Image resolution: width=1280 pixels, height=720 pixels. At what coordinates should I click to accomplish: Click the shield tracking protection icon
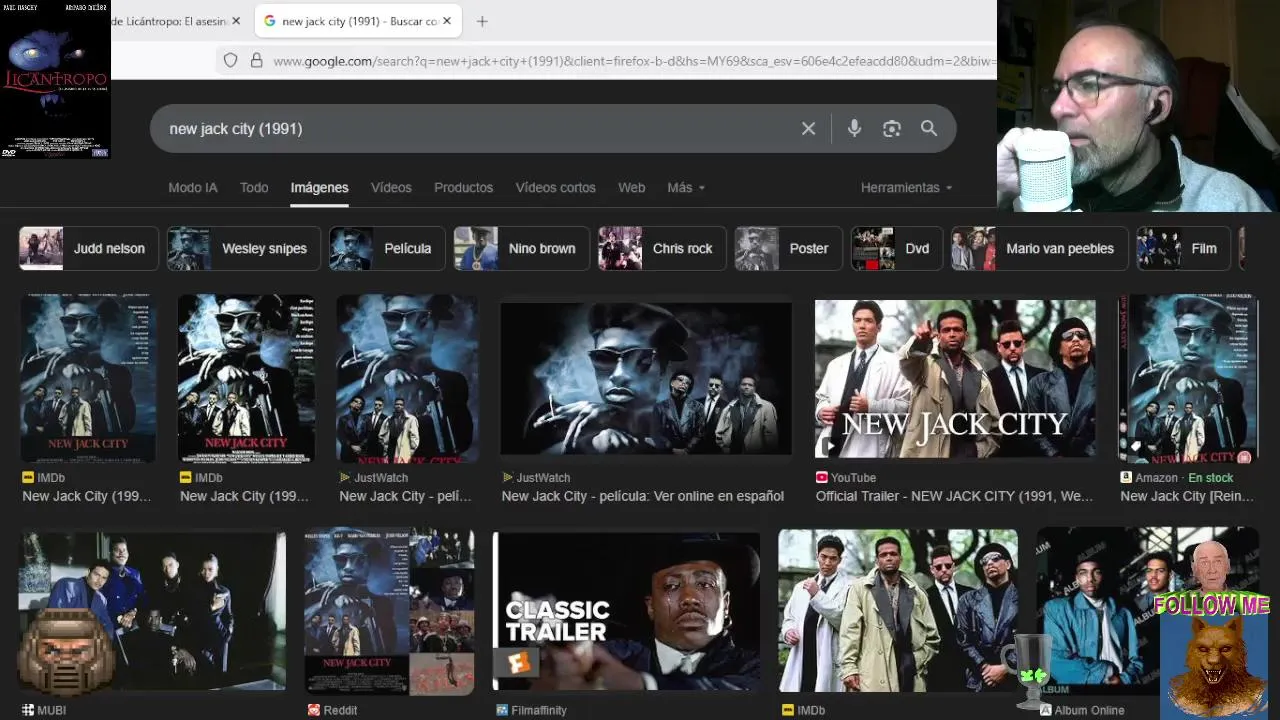[x=230, y=61]
